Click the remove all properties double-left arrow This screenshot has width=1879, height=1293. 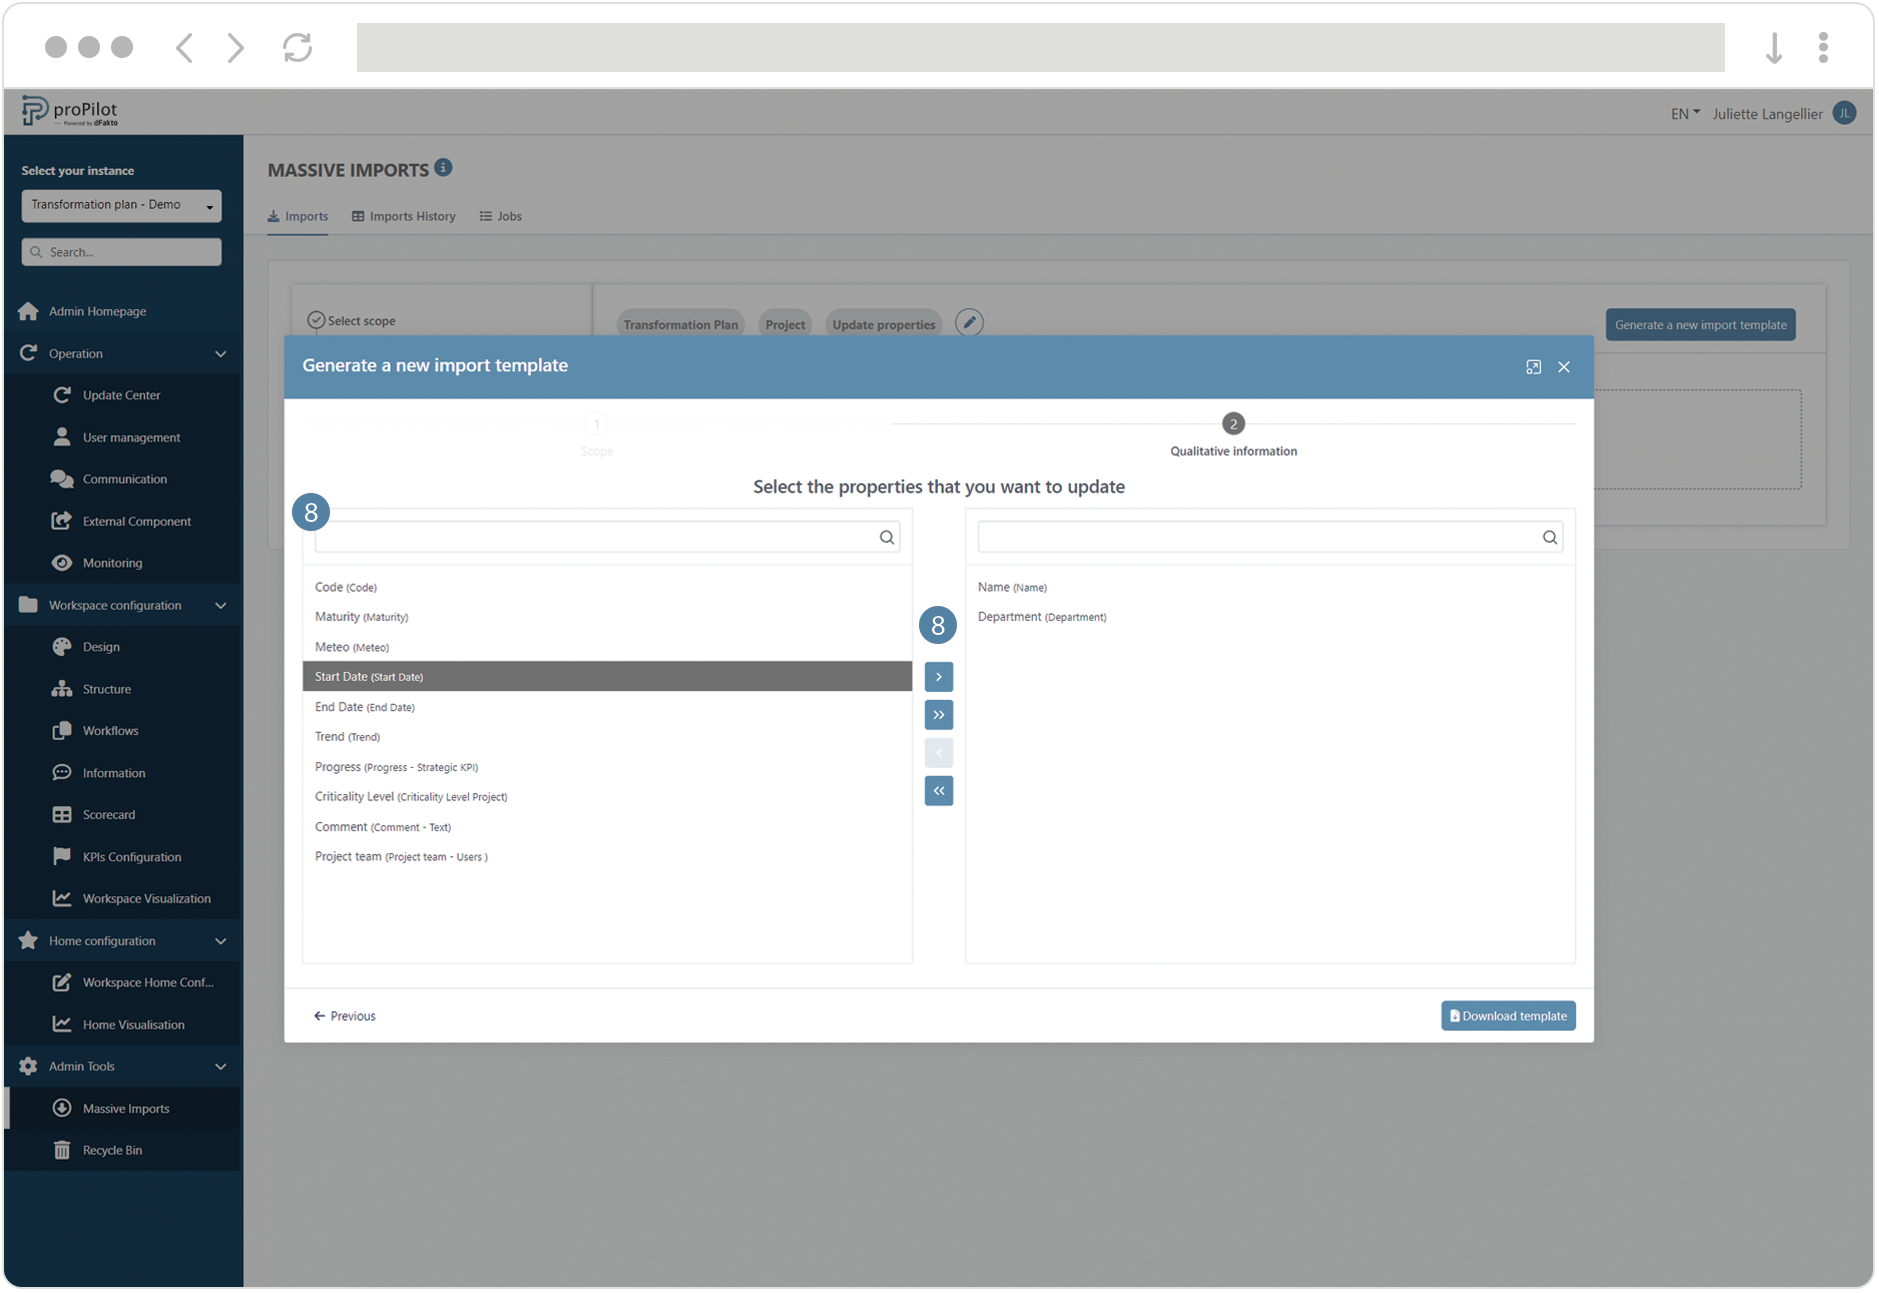(938, 791)
